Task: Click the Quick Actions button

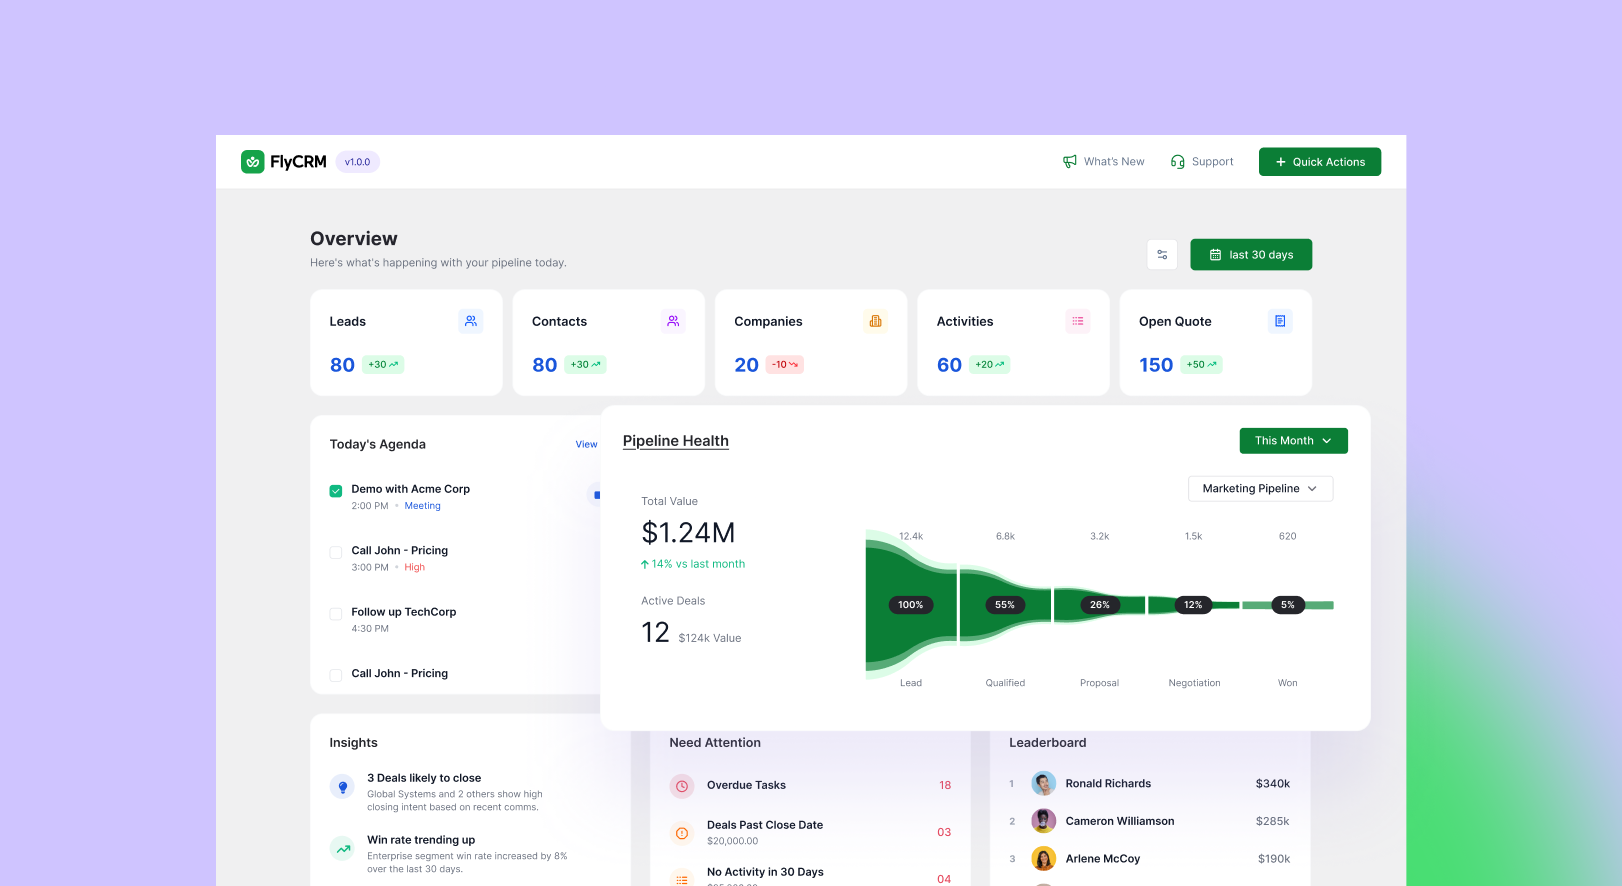Action: 1320,162
